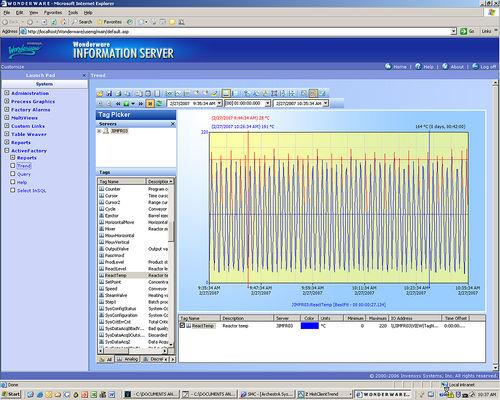Close the Launch Pad panel
This screenshot has width=500, height=400.
[x=84, y=75]
